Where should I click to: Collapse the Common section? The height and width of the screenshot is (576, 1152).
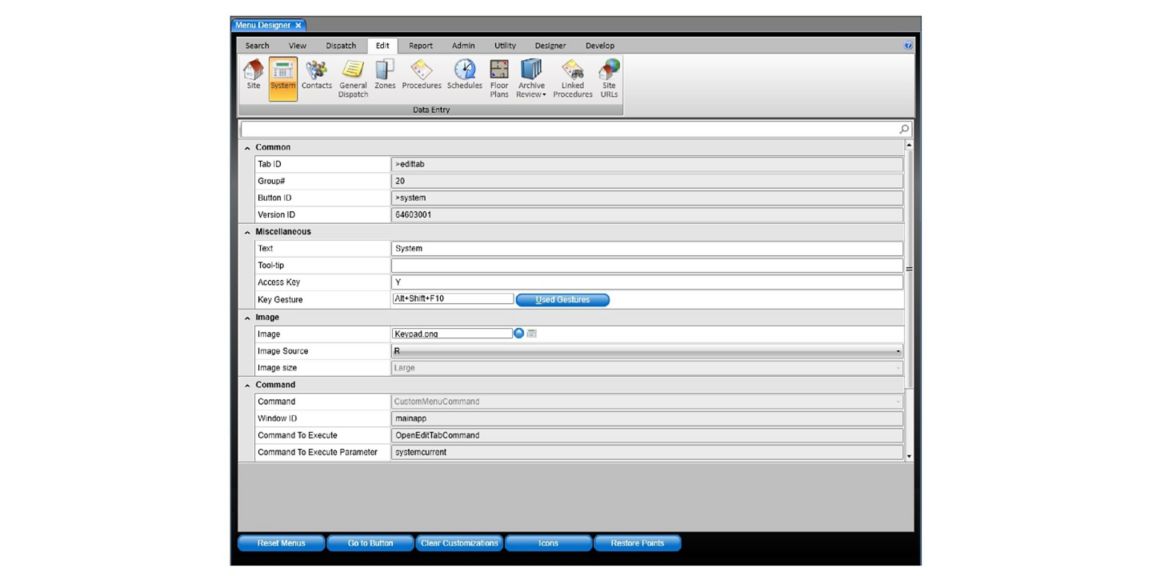[248, 147]
